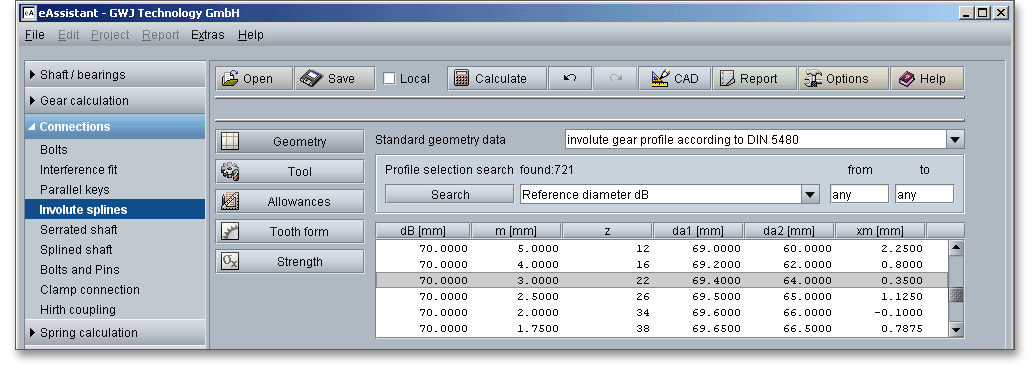Screen dimensions: 1030x365
Task: Open Options settings button
Action: [843, 79]
